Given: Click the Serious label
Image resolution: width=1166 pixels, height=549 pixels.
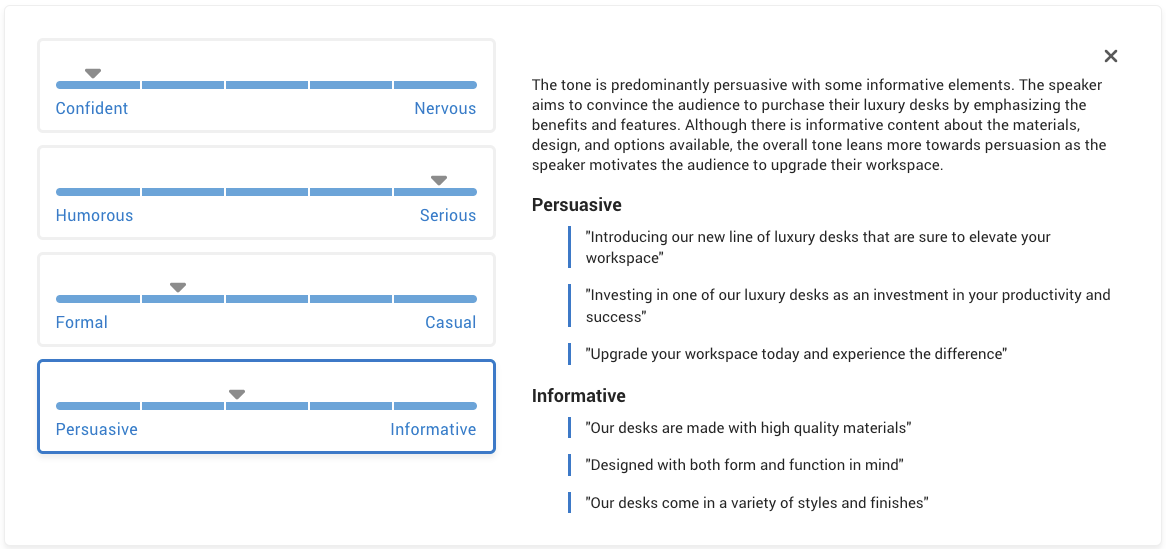Looking at the screenshot, I should (448, 215).
